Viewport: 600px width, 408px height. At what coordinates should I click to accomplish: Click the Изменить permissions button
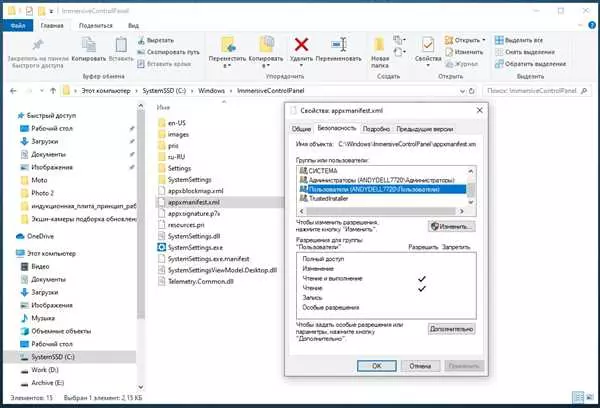[452, 226]
